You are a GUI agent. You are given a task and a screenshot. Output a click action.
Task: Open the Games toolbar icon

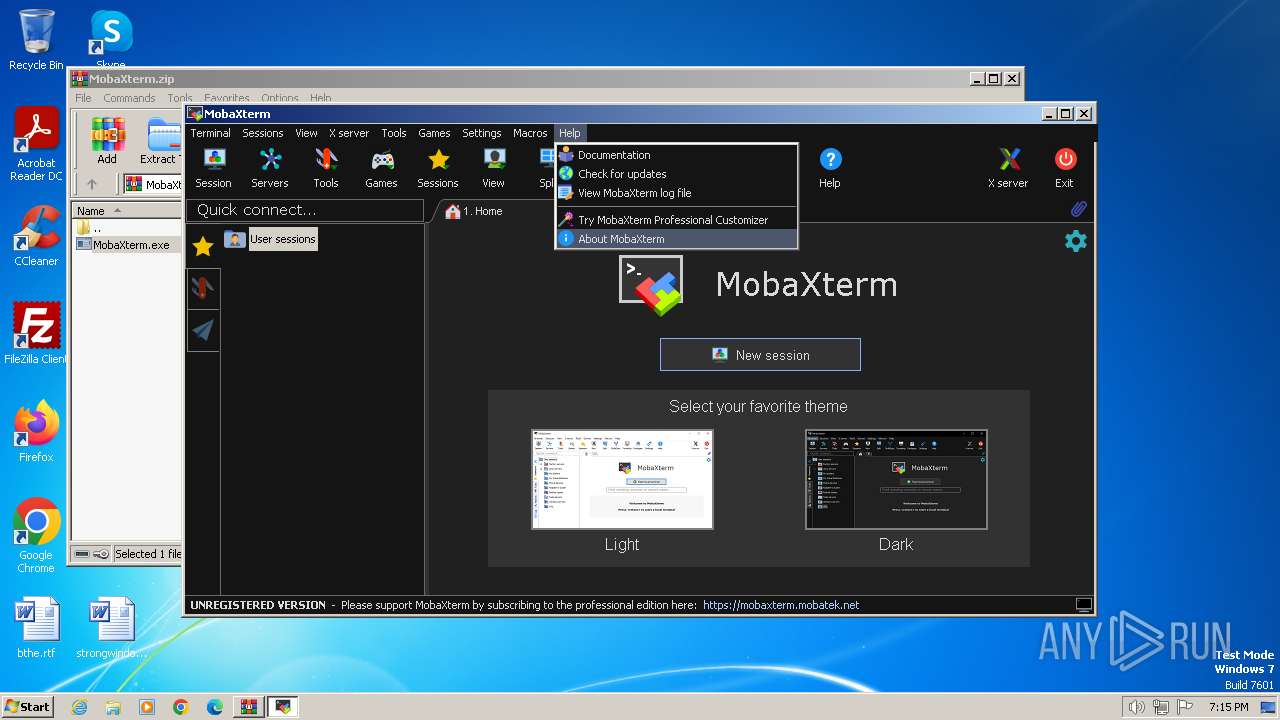tap(381, 168)
